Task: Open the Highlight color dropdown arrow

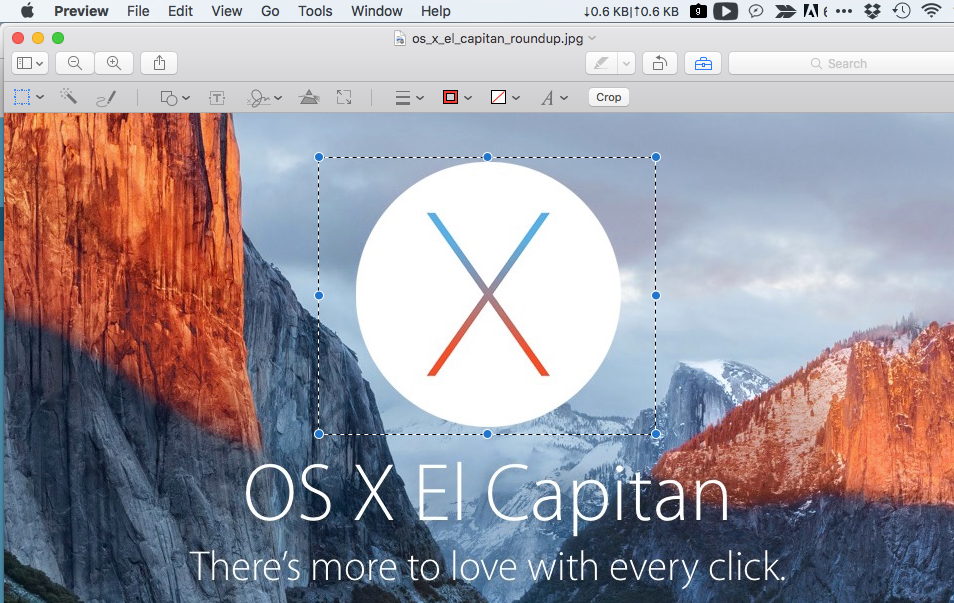Action: (x=626, y=63)
